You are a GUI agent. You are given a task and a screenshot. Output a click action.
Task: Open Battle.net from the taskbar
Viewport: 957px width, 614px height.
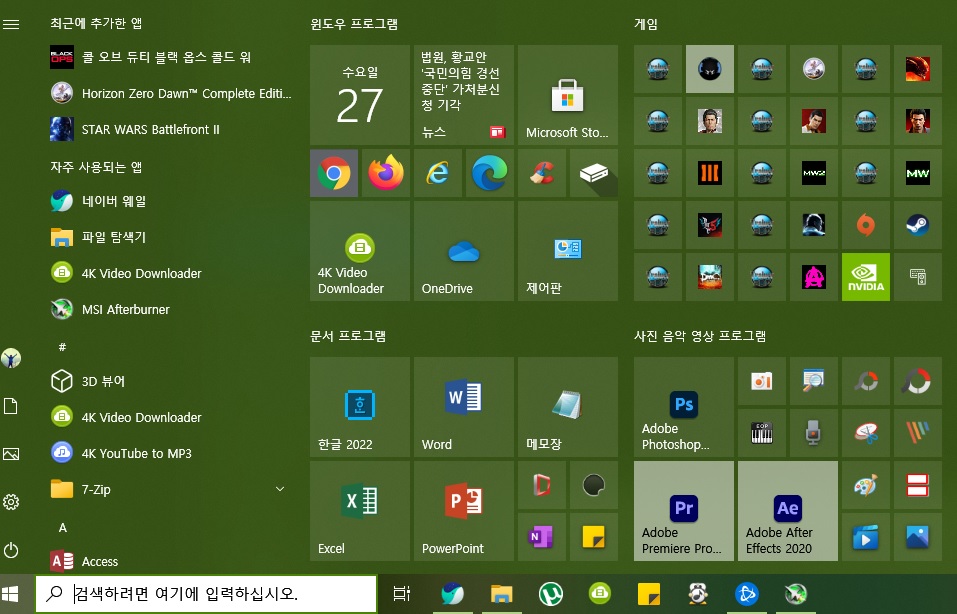[x=746, y=594]
